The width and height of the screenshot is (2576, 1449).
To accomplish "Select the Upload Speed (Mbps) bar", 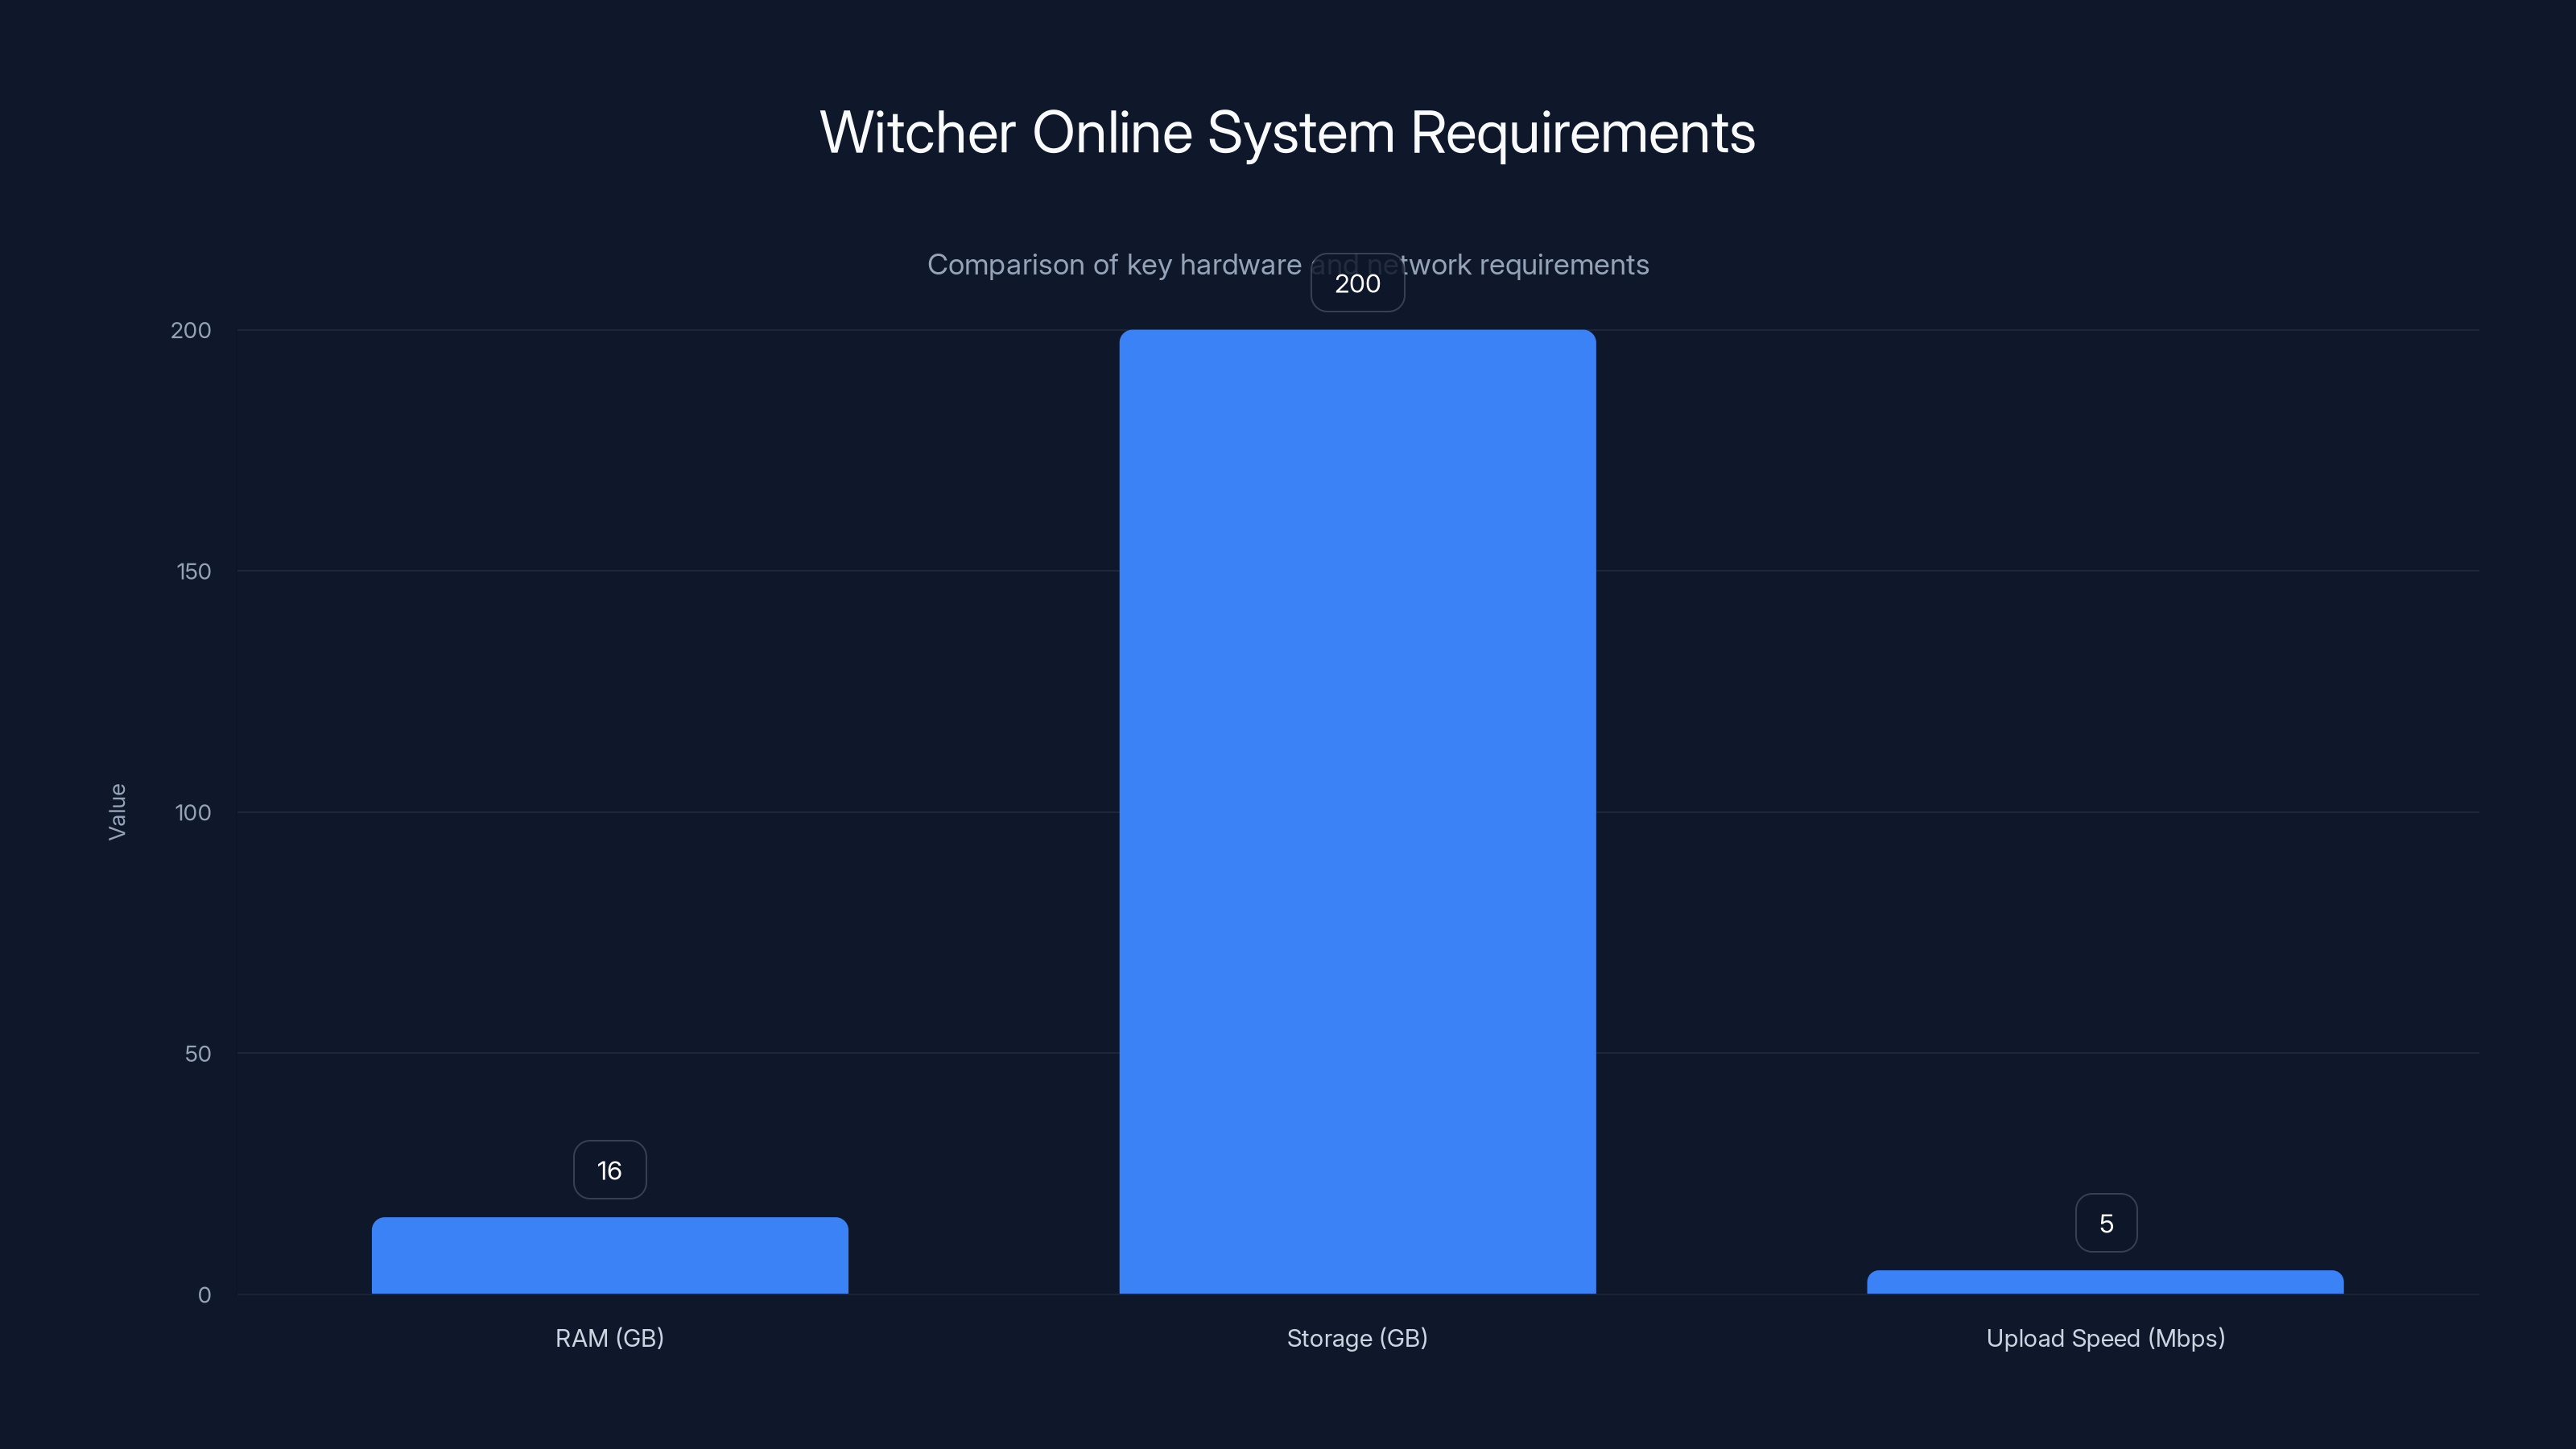I will [2105, 1282].
